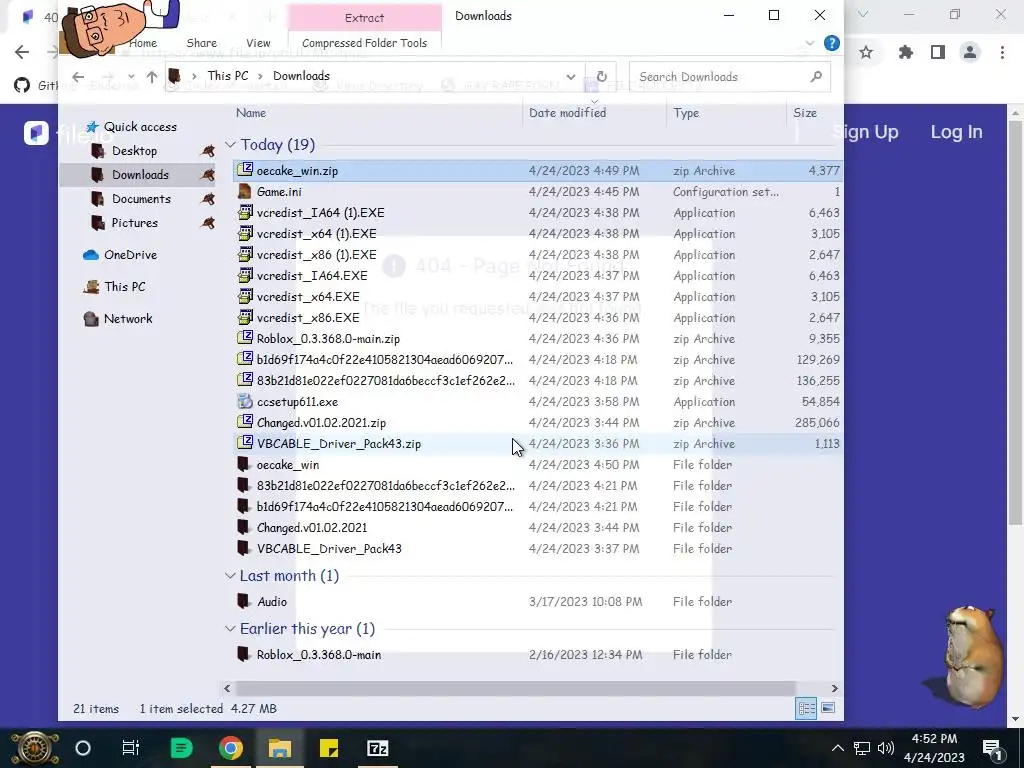Select Roblox_0.3.368.0-main.zip file
This screenshot has width=1024, height=768.
tap(328, 338)
